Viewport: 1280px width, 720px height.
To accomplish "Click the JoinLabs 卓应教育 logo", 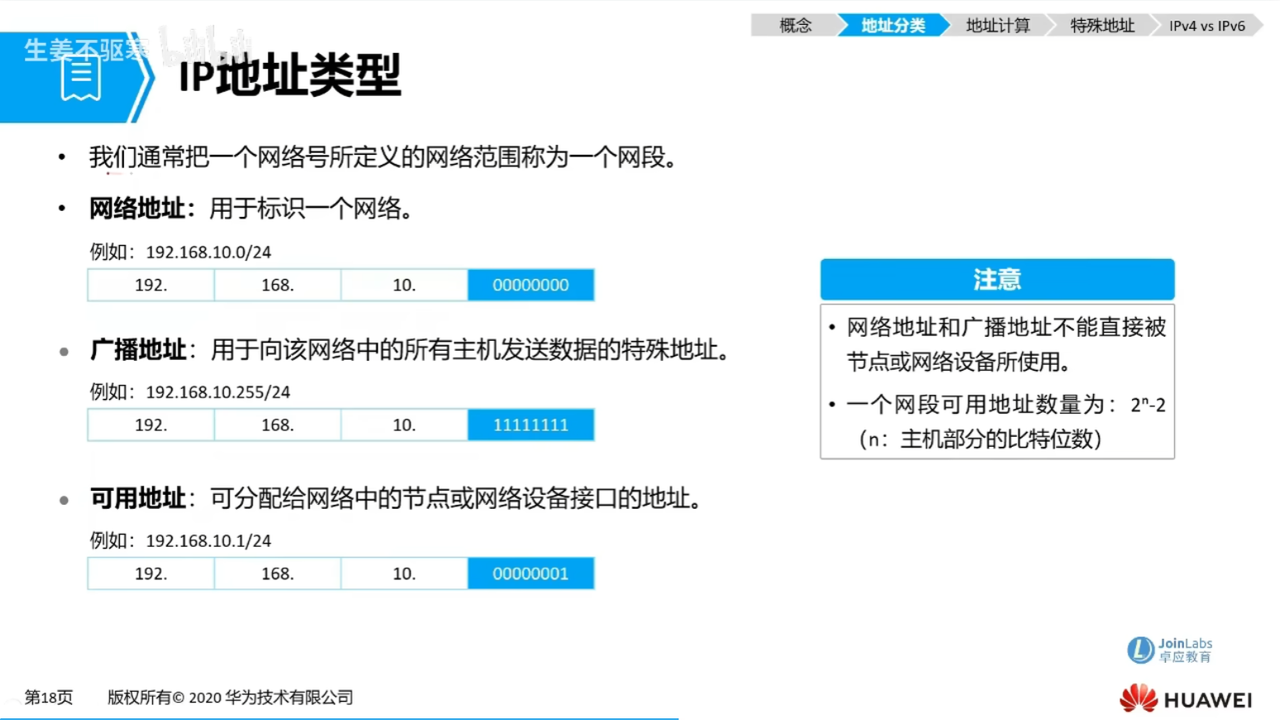I will (x=1169, y=650).
